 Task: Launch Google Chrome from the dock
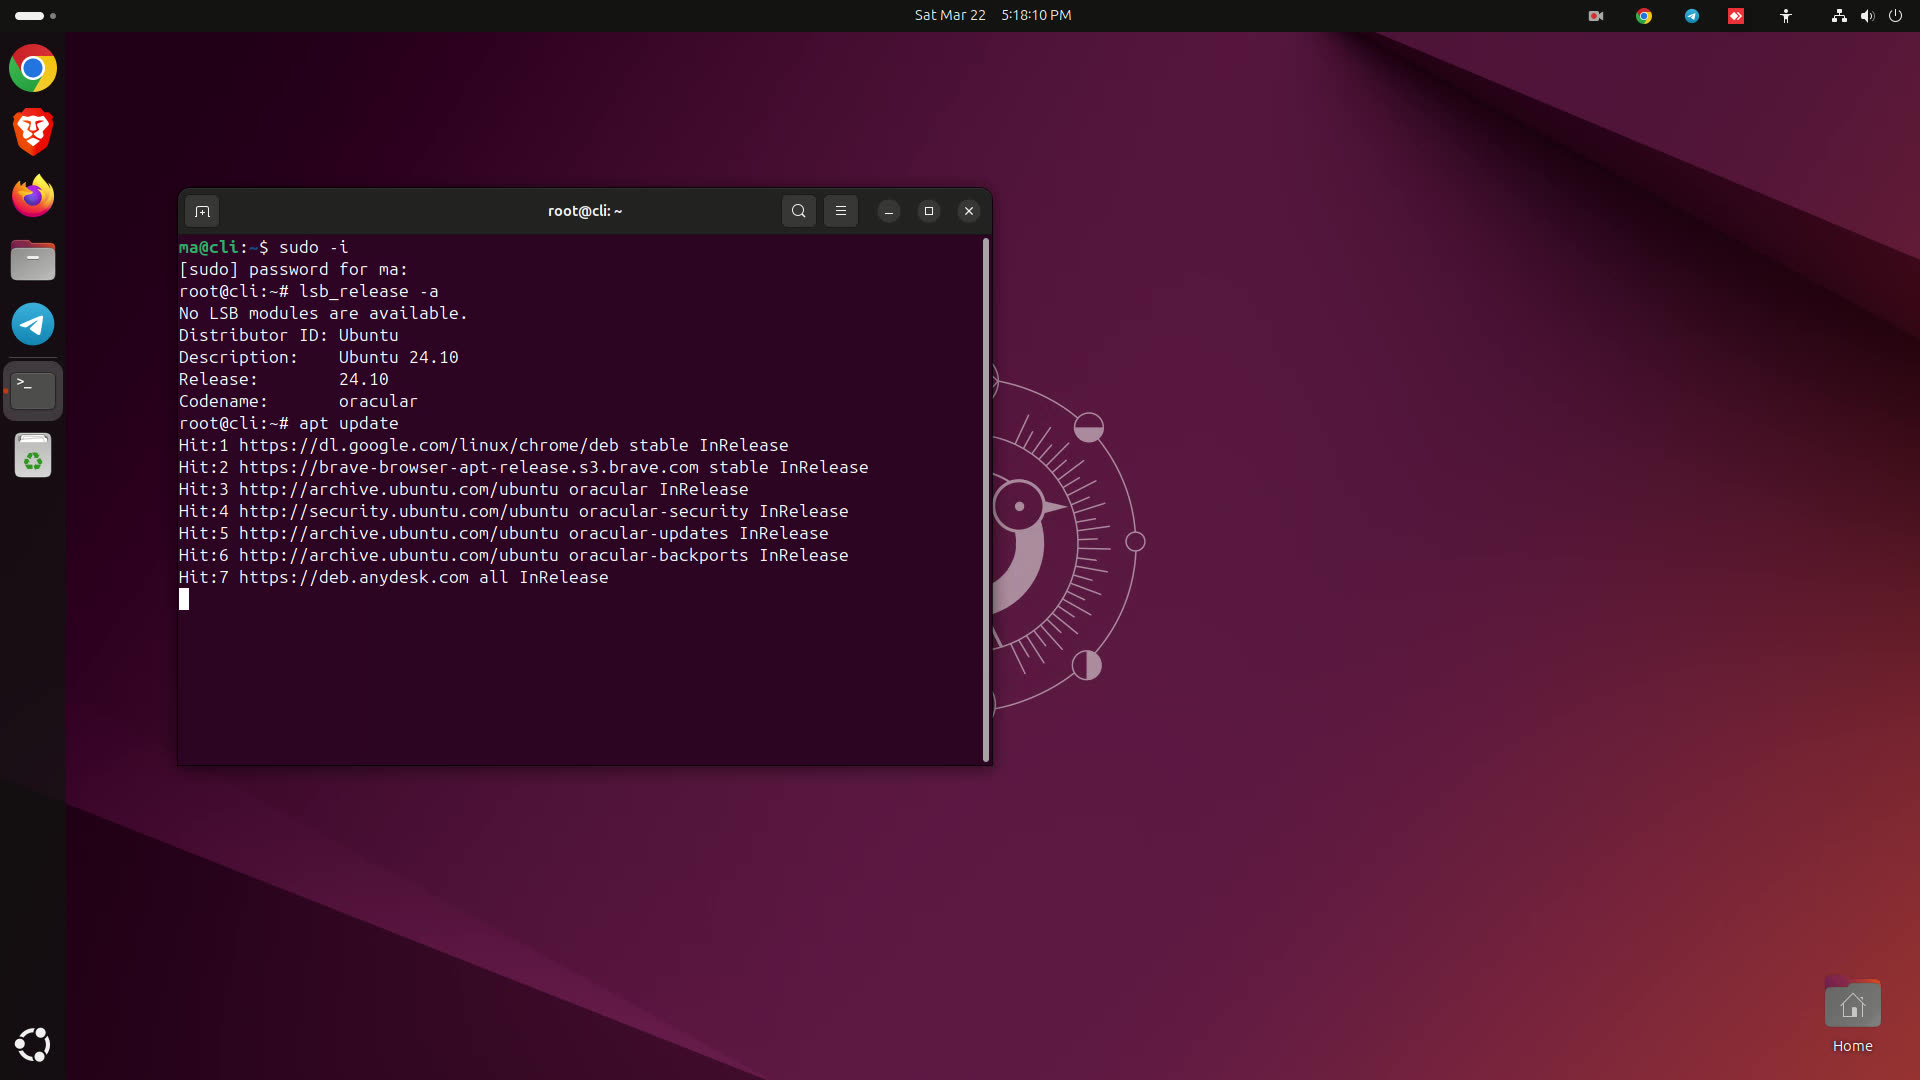pos(32,68)
